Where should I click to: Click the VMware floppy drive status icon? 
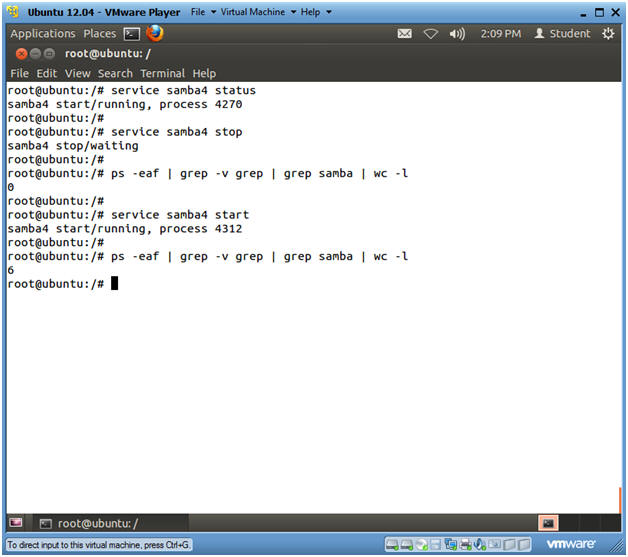435,545
